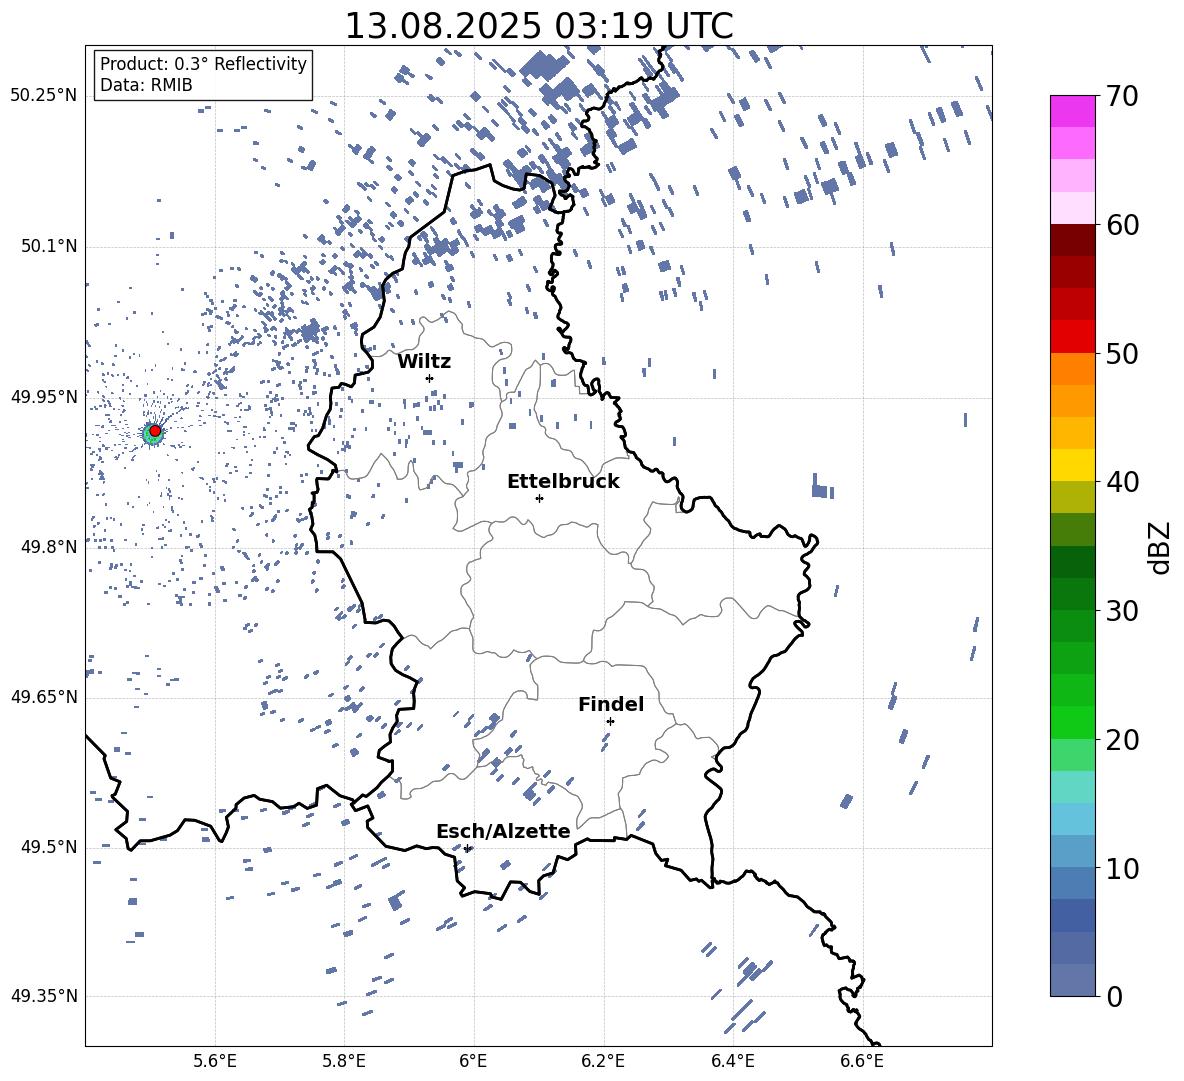Click the Ettelbruck station label

563,482
